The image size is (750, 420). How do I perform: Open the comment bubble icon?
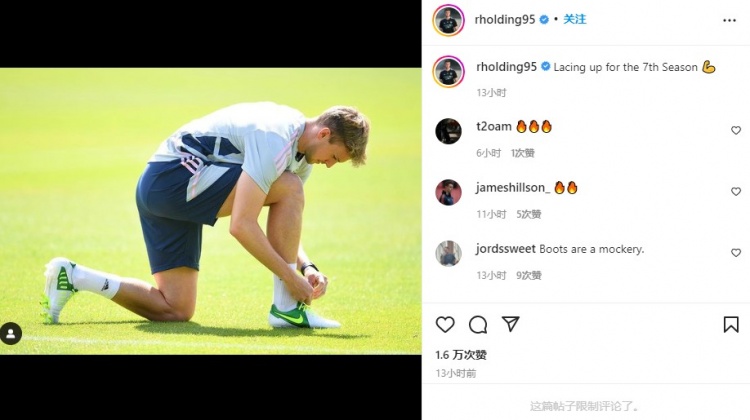tap(478, 324)
